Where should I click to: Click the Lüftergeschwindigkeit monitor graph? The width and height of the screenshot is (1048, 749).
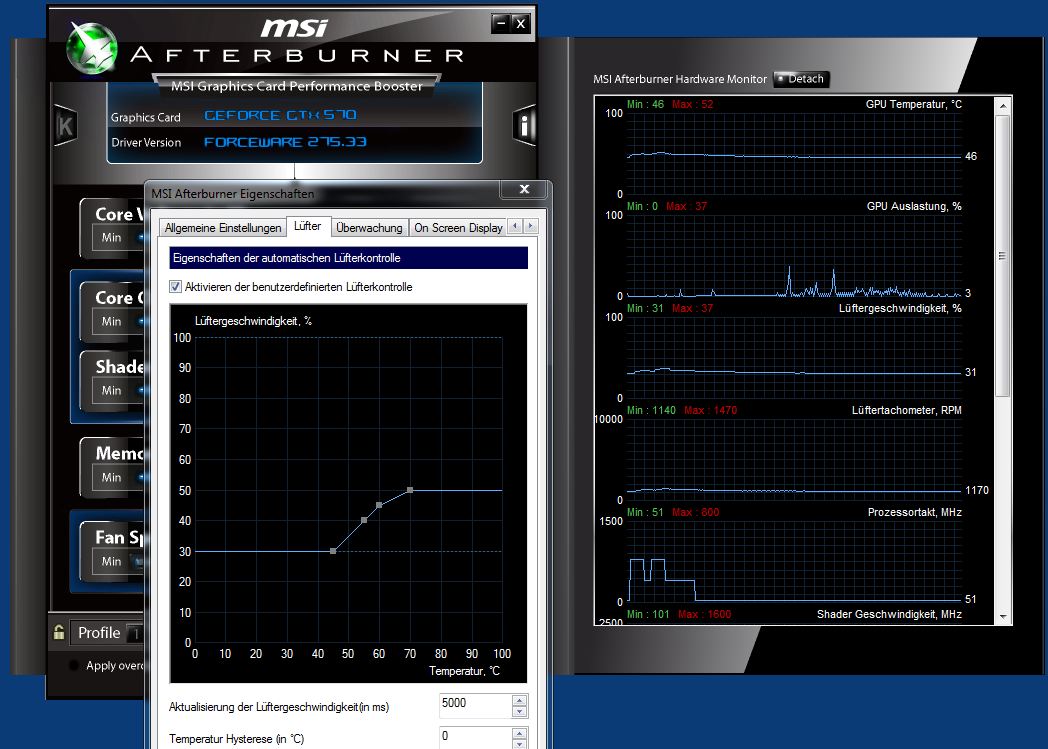click(794, 357)
